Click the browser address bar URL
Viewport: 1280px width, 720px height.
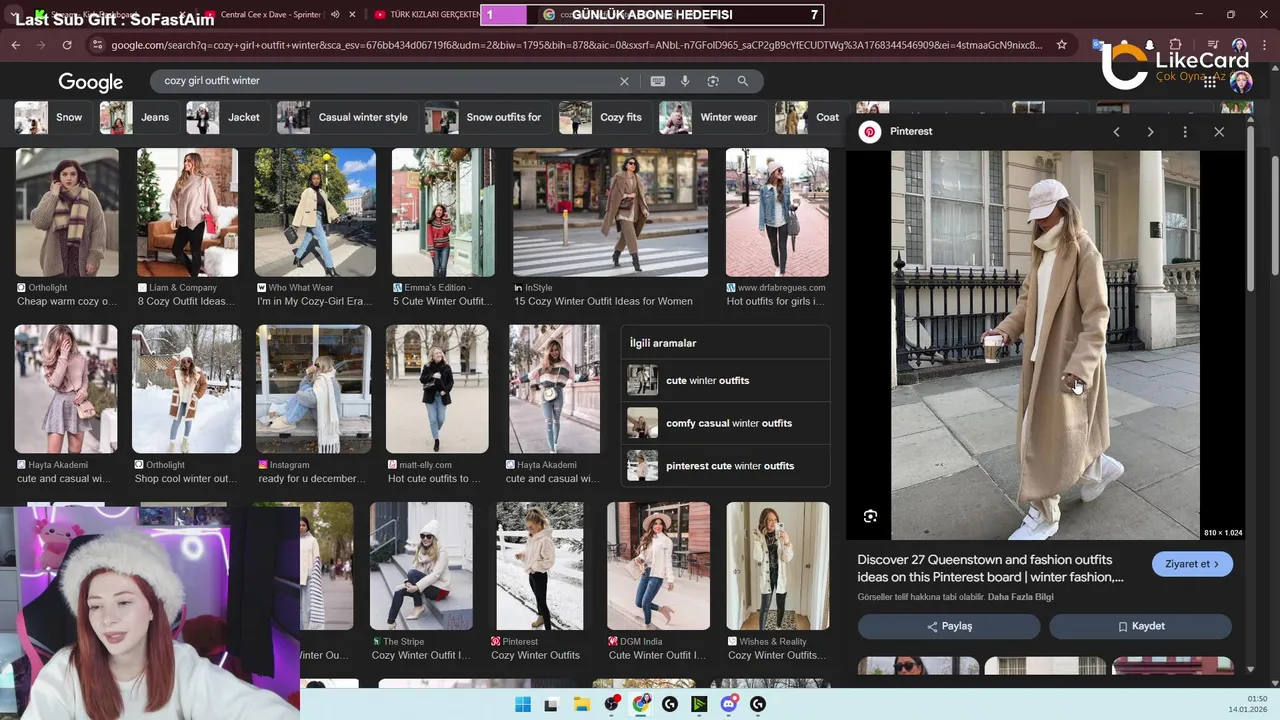coord(576,45)
